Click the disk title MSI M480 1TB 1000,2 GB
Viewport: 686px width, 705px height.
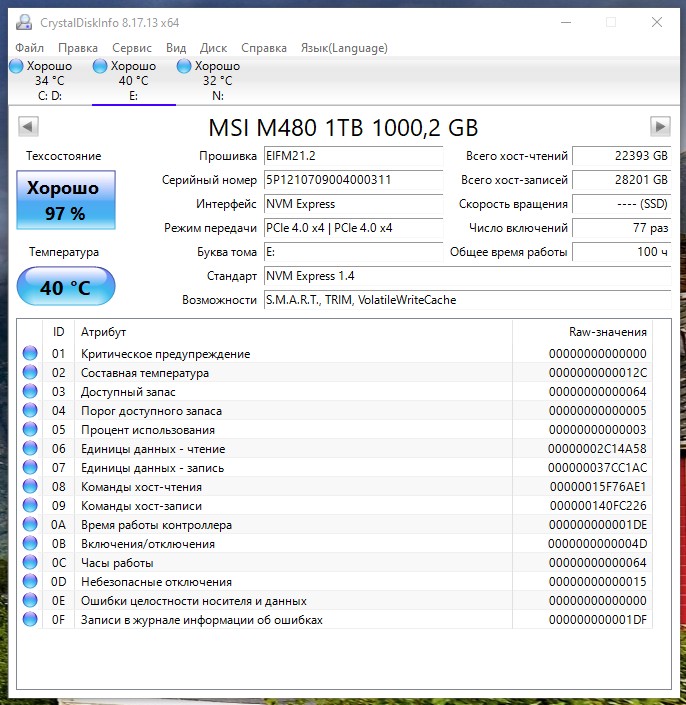click(x=343, y=128)
